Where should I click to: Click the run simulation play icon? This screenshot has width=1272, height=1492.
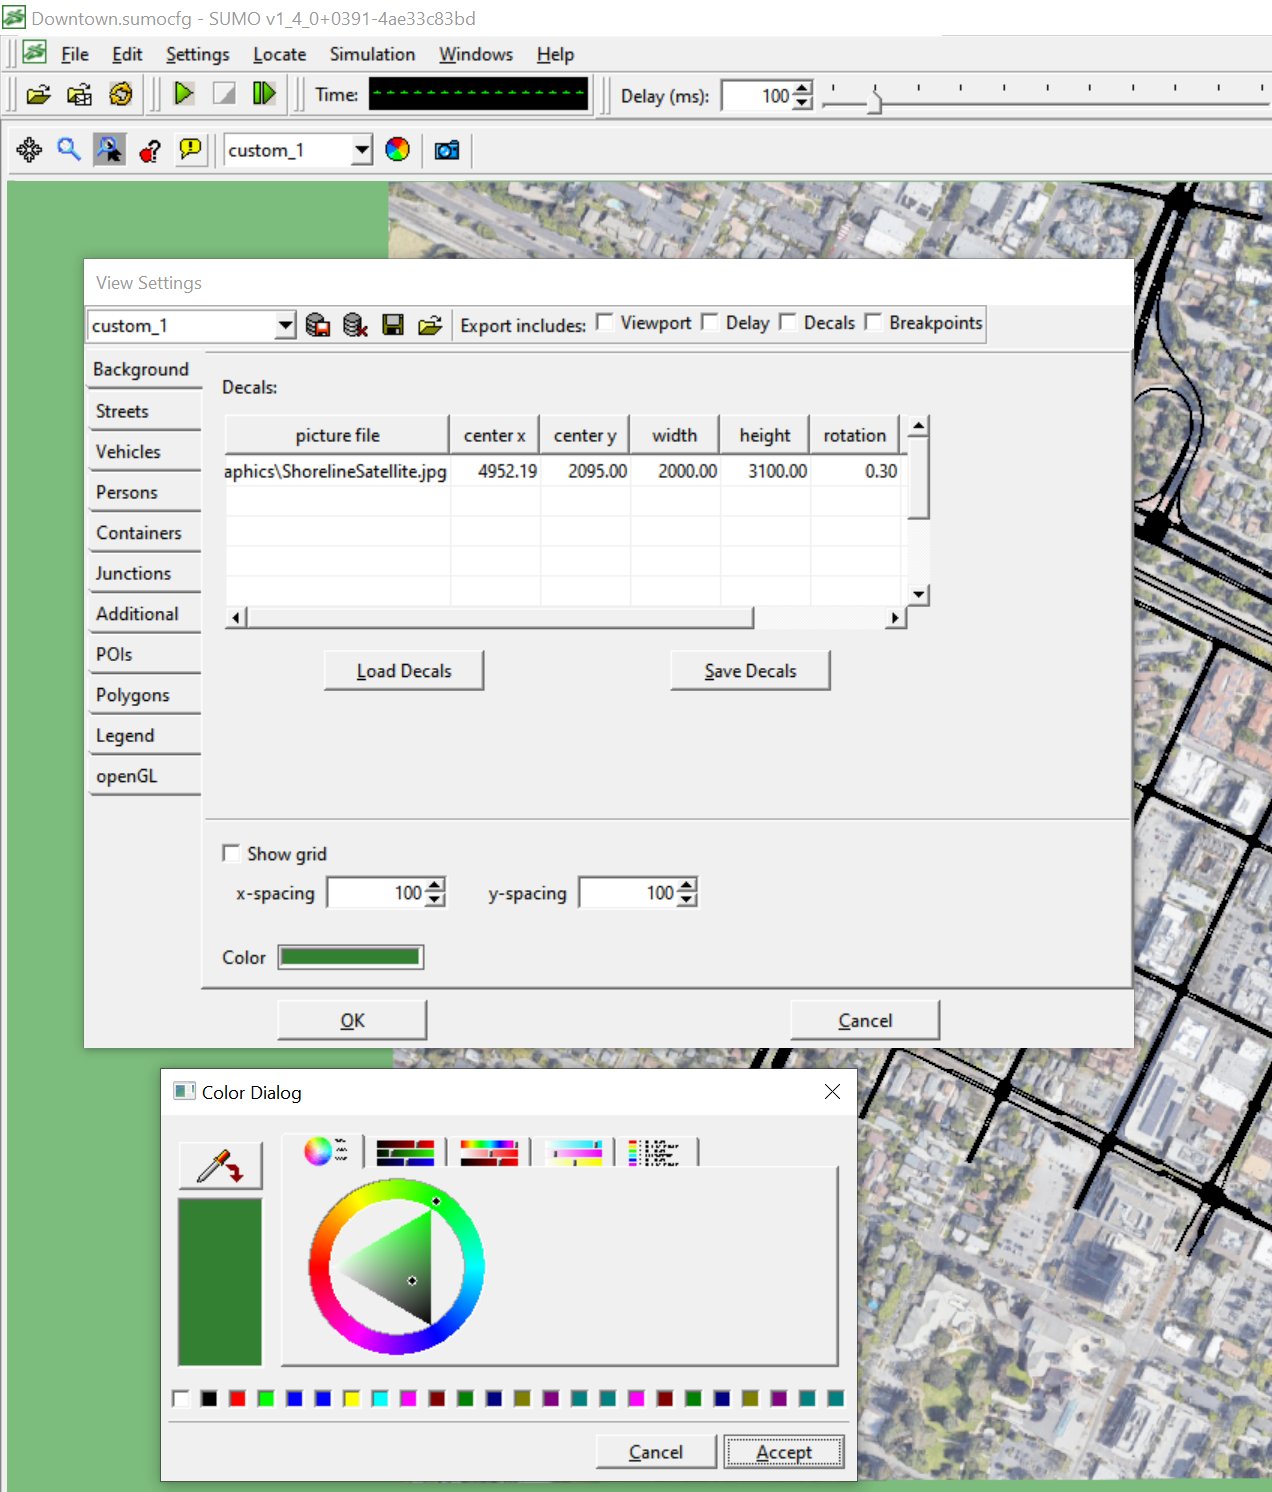(183, 94)
